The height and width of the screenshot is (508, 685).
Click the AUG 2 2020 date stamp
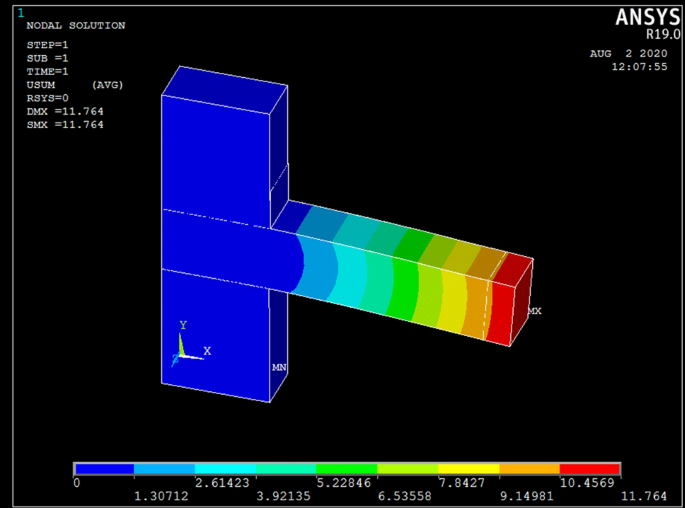click(x=628, y=53)
